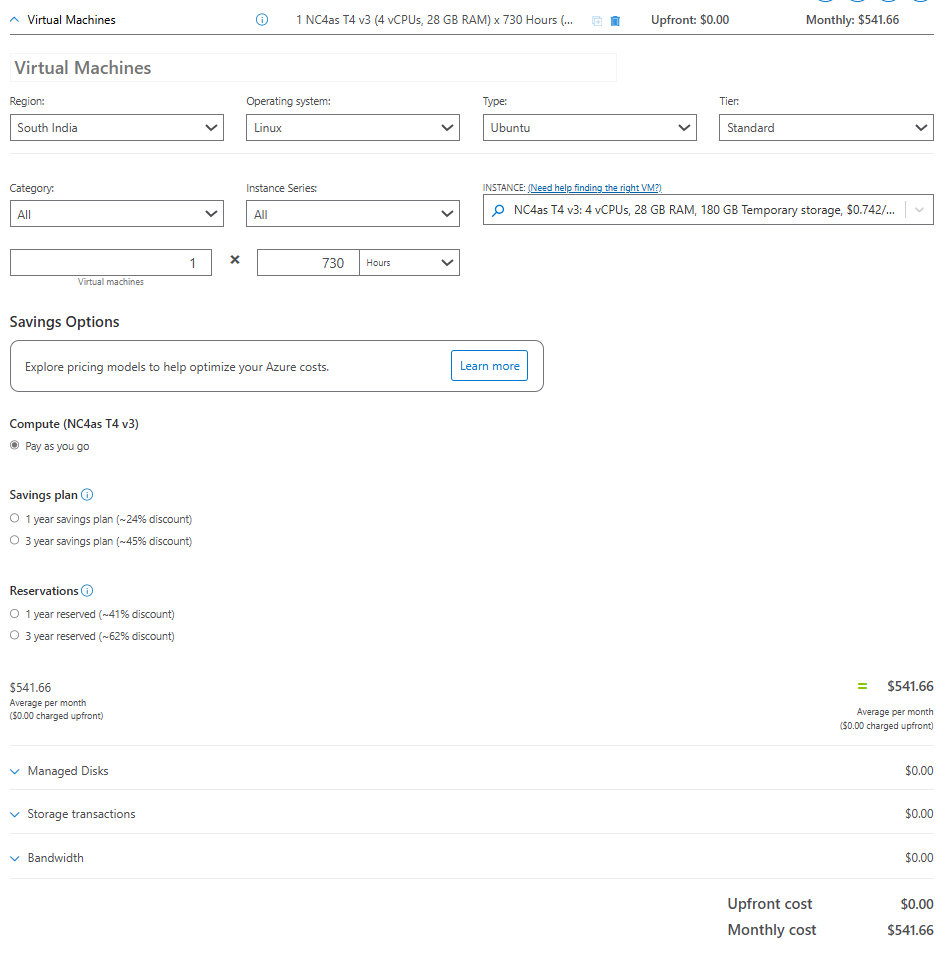Click the Managed Disks $0.00 amount
The height and width of the screenshot is (966, 946).
tap(919, 771)
